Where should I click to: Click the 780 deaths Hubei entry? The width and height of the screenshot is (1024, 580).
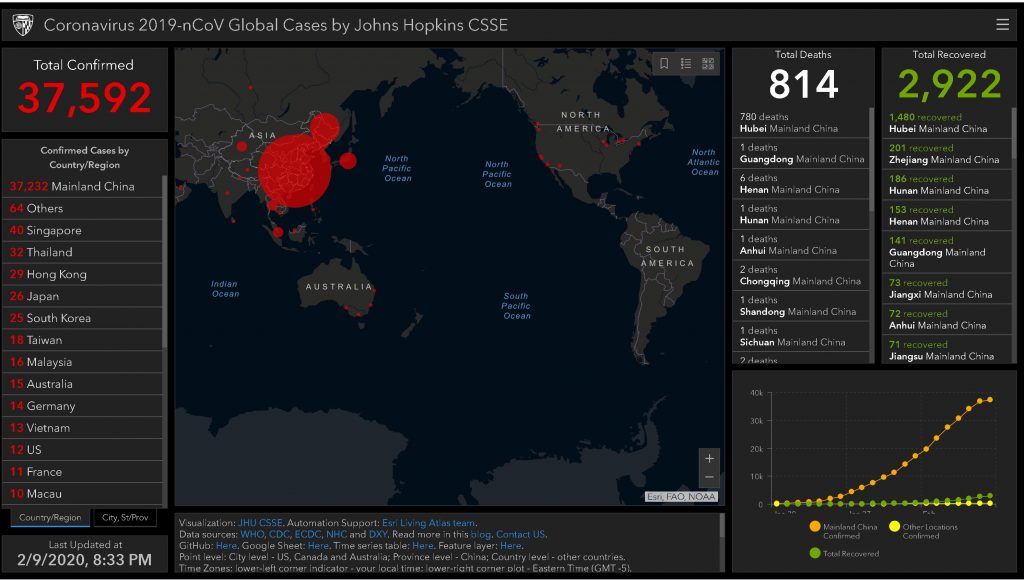pyautogui.click(x=801, y=123)
